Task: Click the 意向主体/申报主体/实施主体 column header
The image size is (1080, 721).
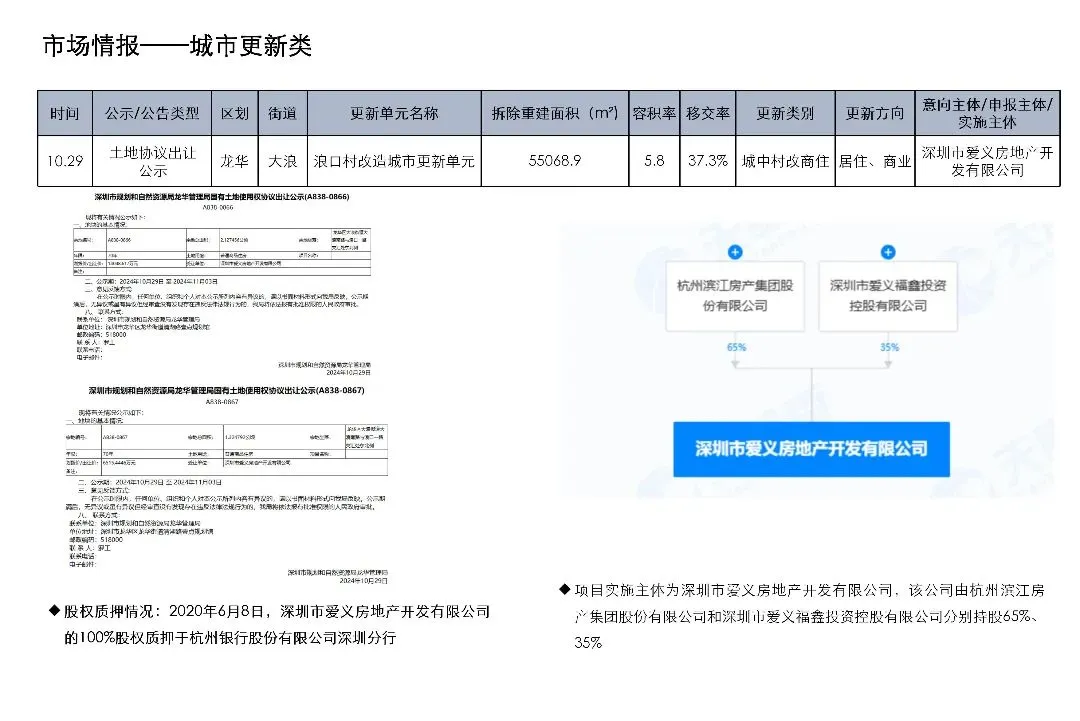Action: [x=987, y=113]
